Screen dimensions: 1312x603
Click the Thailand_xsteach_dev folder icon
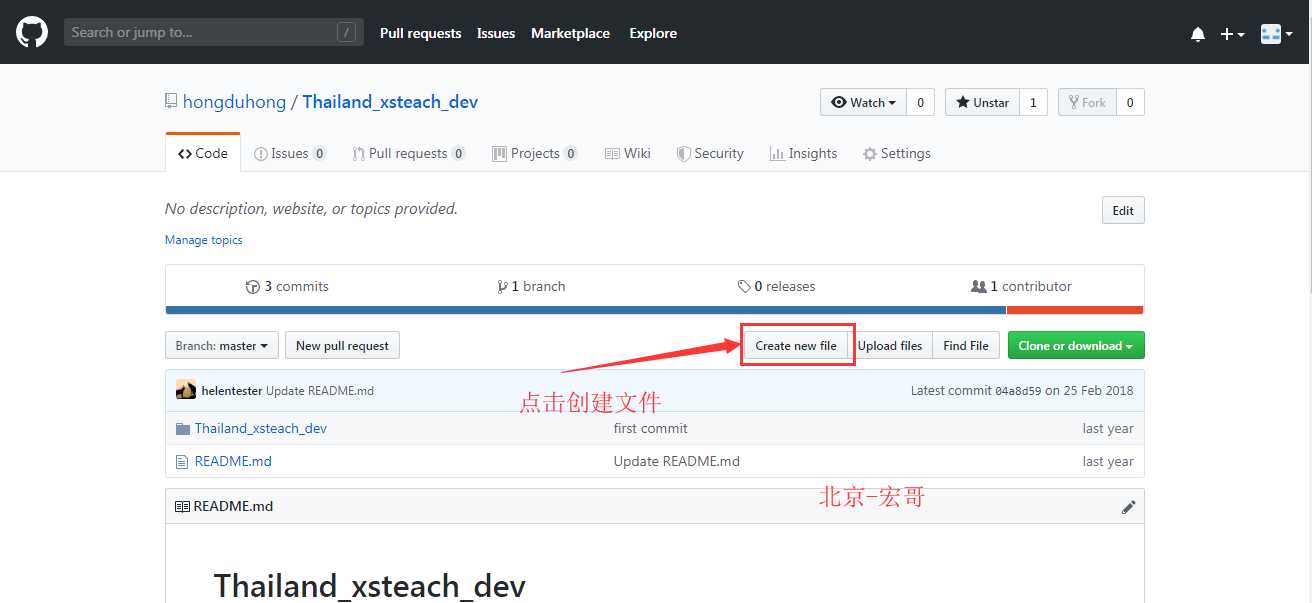coord(183,429)
